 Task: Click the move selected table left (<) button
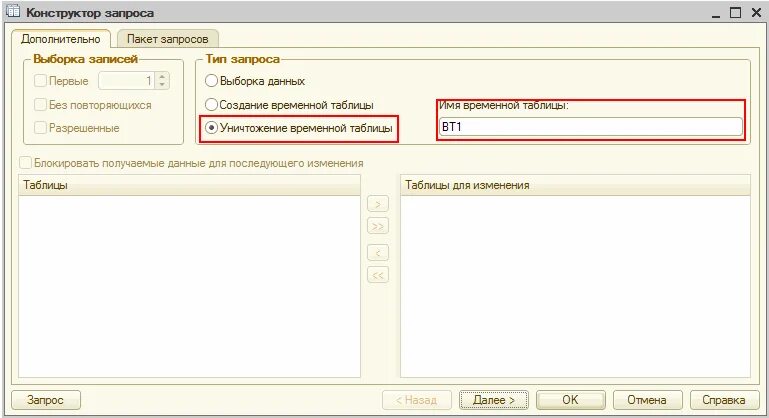point(378,253)
